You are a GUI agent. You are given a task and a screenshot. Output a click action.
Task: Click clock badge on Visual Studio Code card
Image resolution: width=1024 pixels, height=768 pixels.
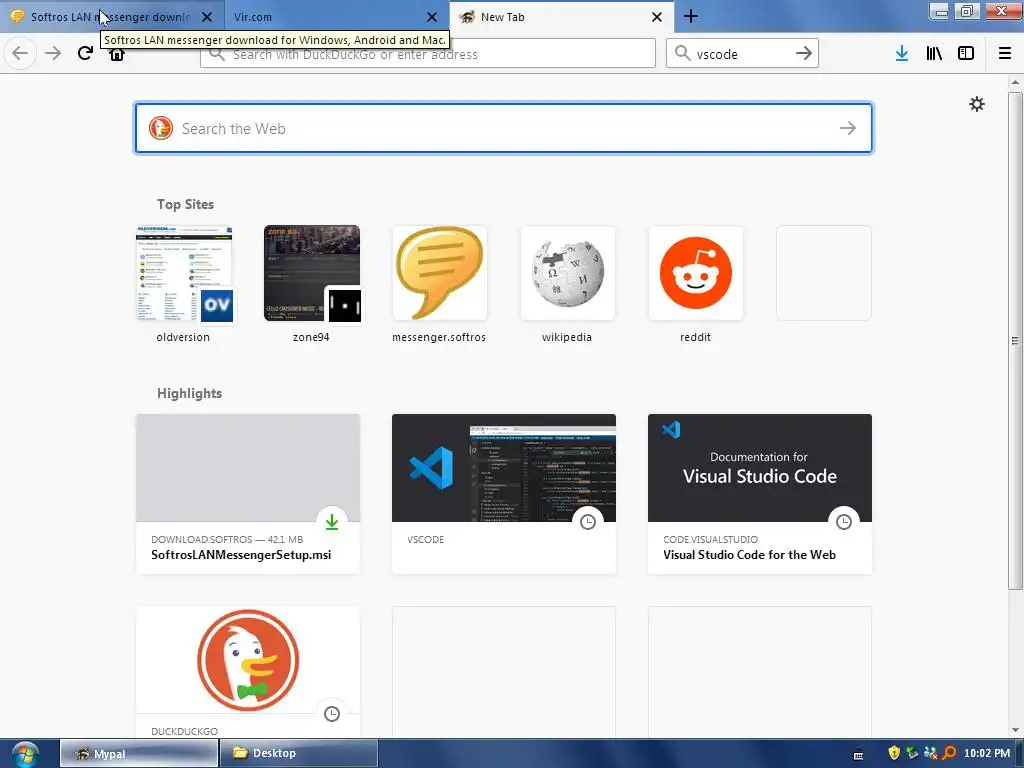[844, 522]
